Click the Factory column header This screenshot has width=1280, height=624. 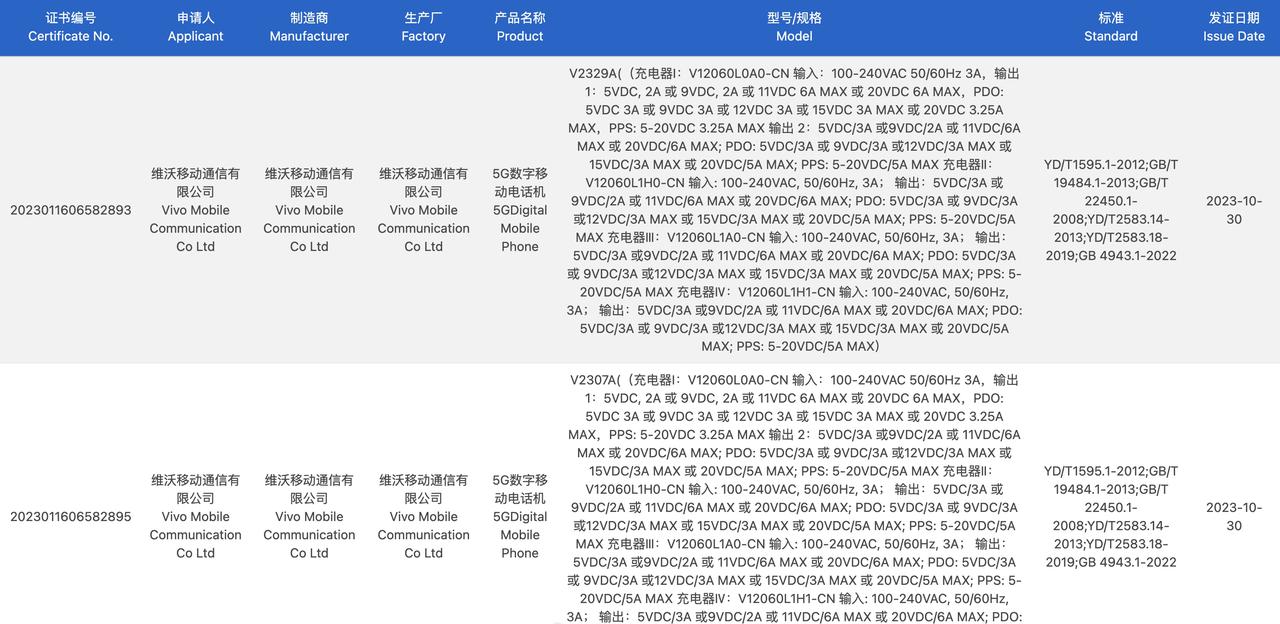coord(423,27)
